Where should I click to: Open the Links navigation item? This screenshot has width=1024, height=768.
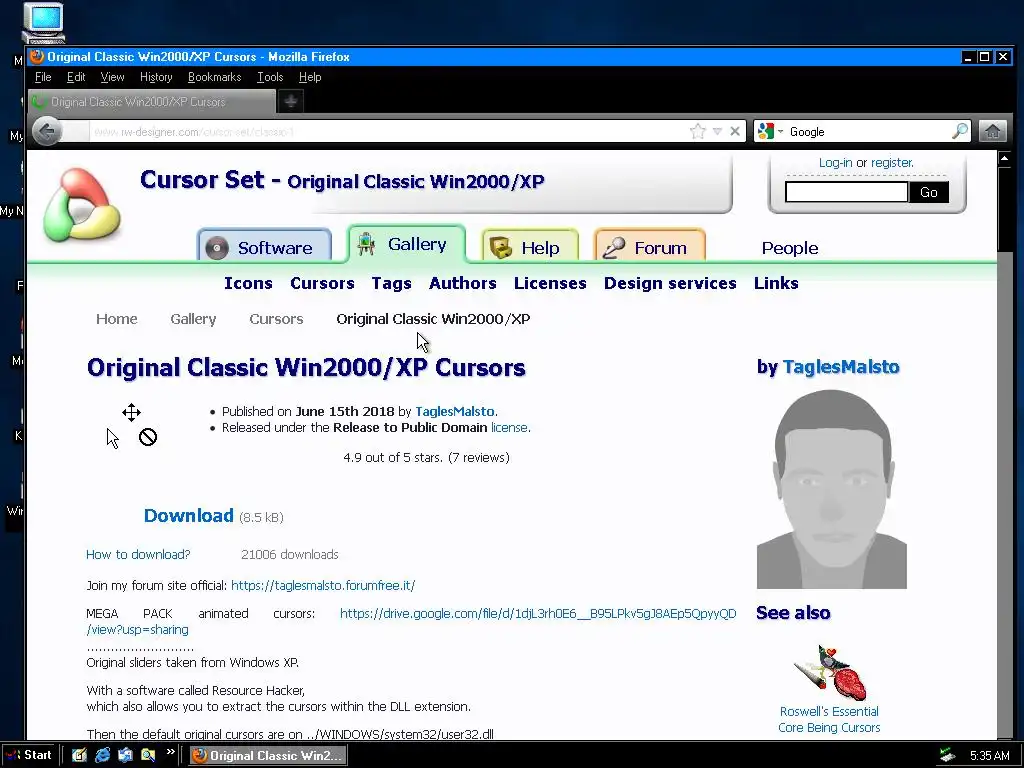click(776, 283)
